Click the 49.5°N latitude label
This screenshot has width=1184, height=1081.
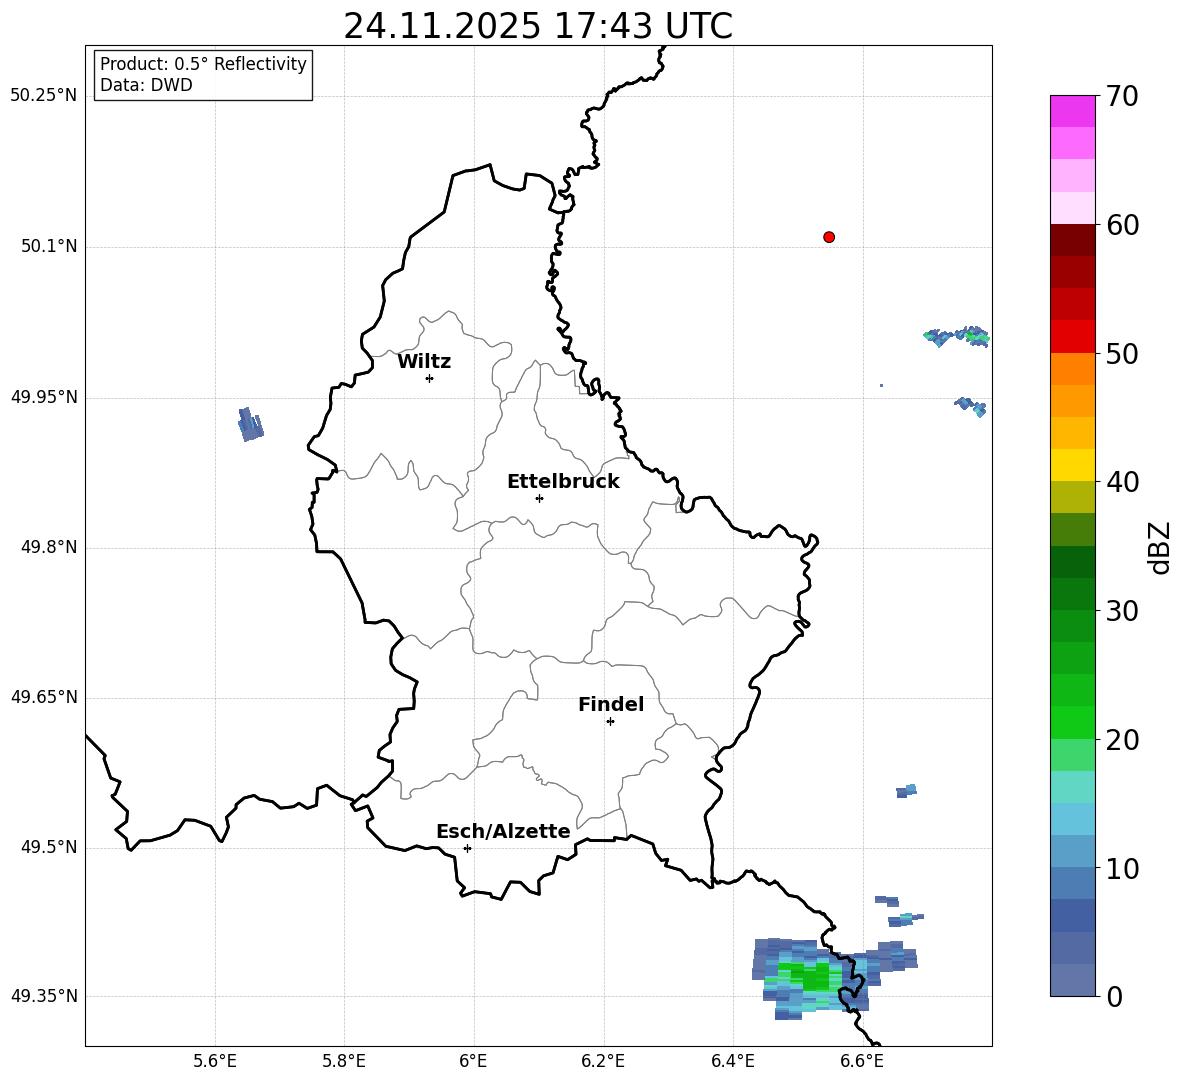(x=48, y=847)
